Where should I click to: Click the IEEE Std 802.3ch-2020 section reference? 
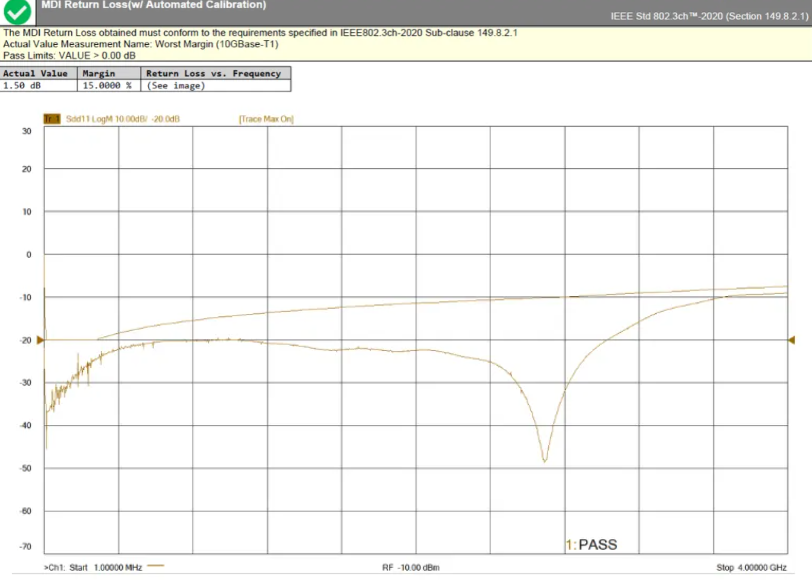click(710, 17)
